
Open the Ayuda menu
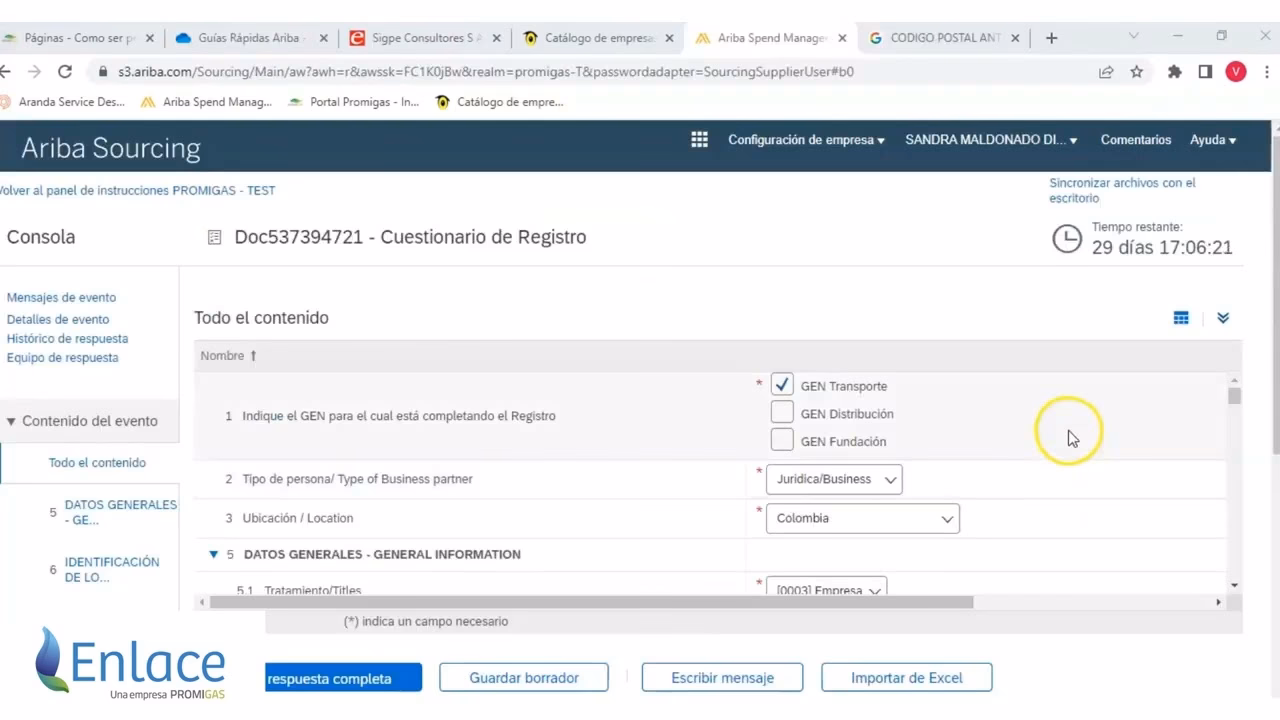pos(1212,139)
